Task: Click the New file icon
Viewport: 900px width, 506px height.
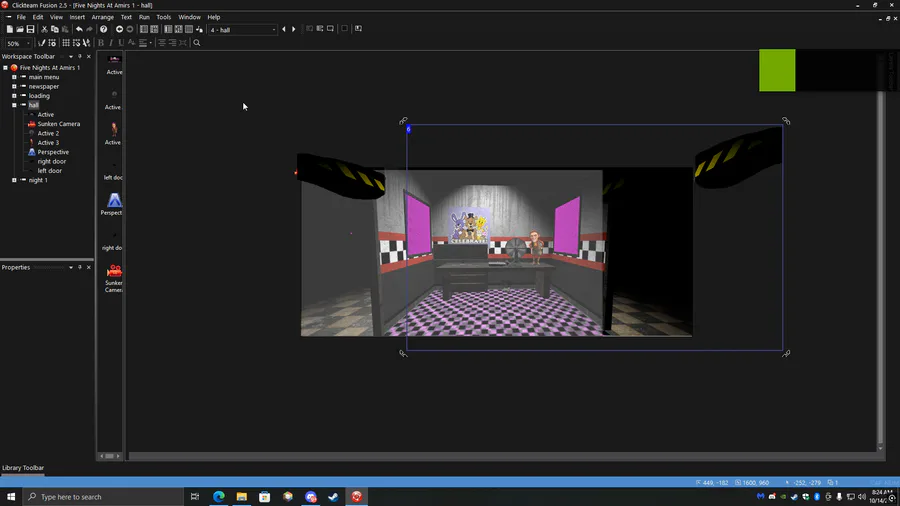Action: pos(10,29)
